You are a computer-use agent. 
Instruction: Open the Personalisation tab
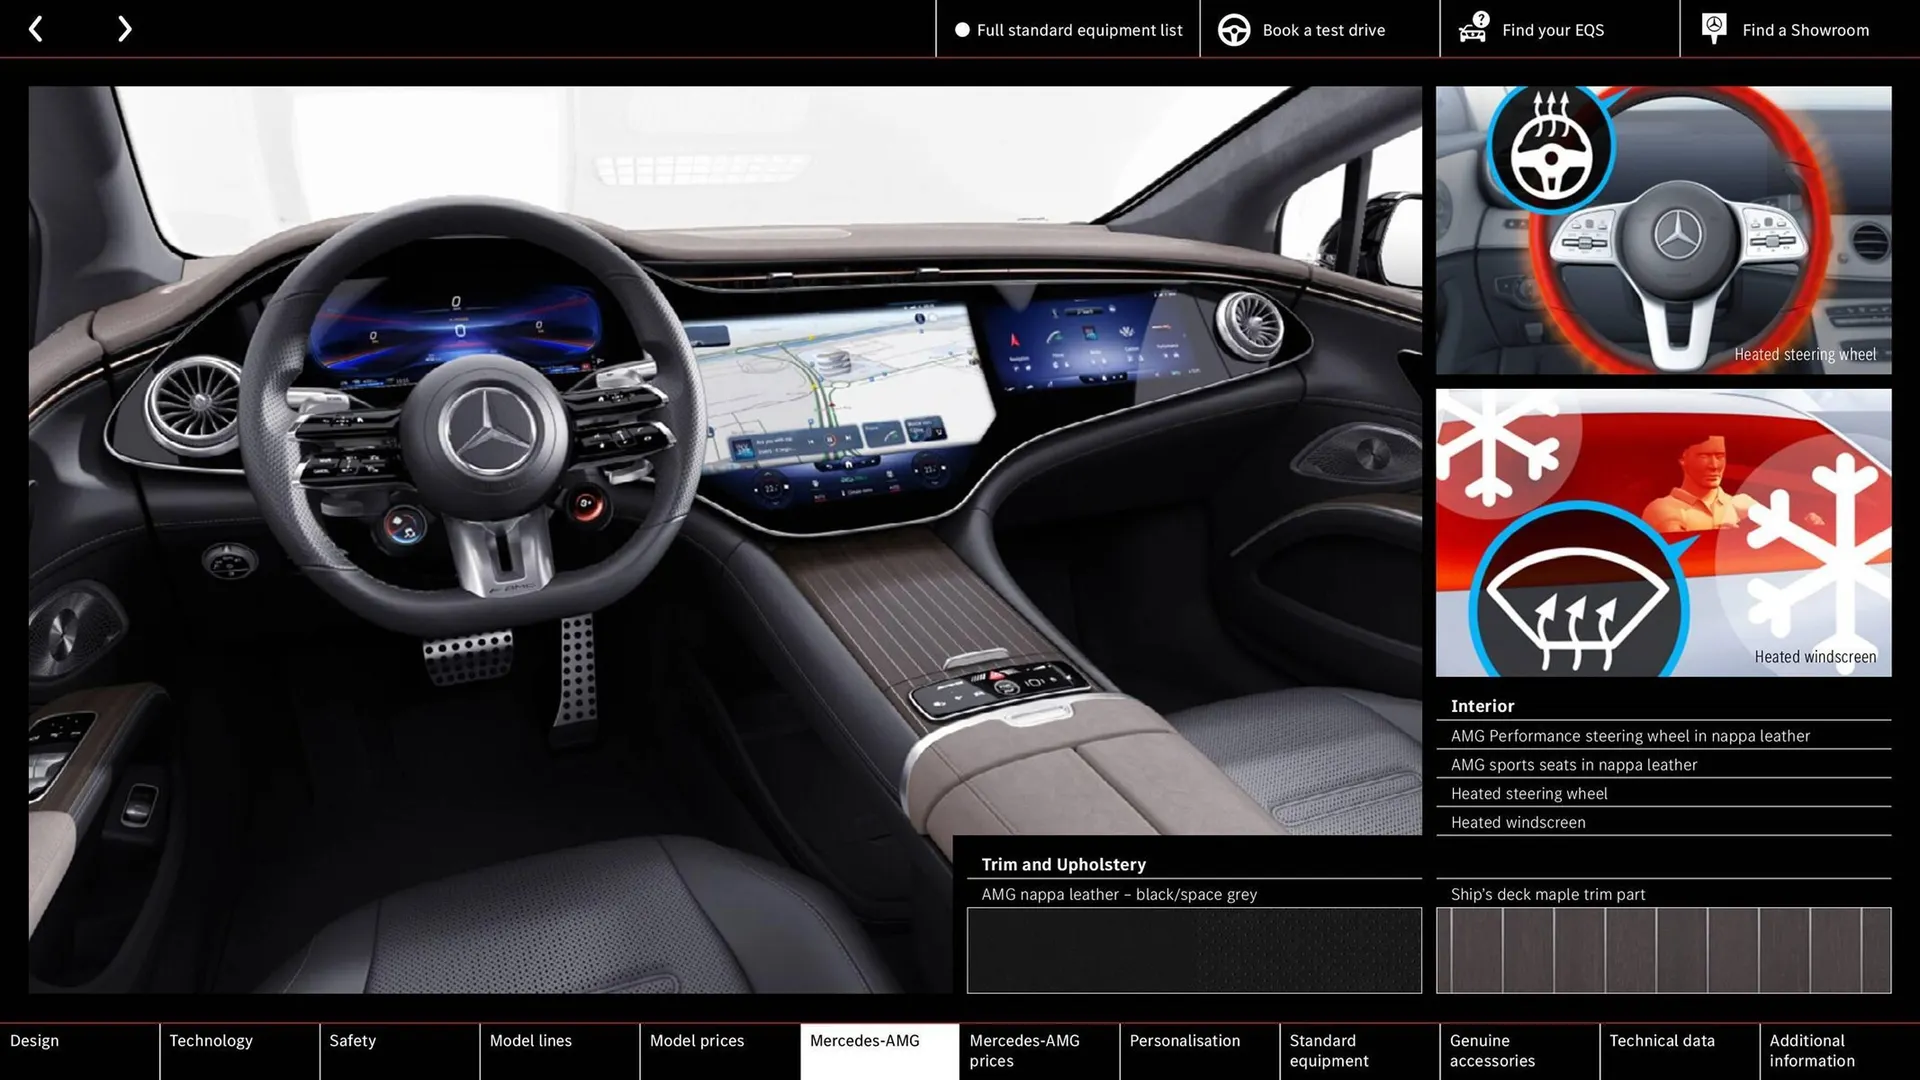(x=1185, y=1040)
